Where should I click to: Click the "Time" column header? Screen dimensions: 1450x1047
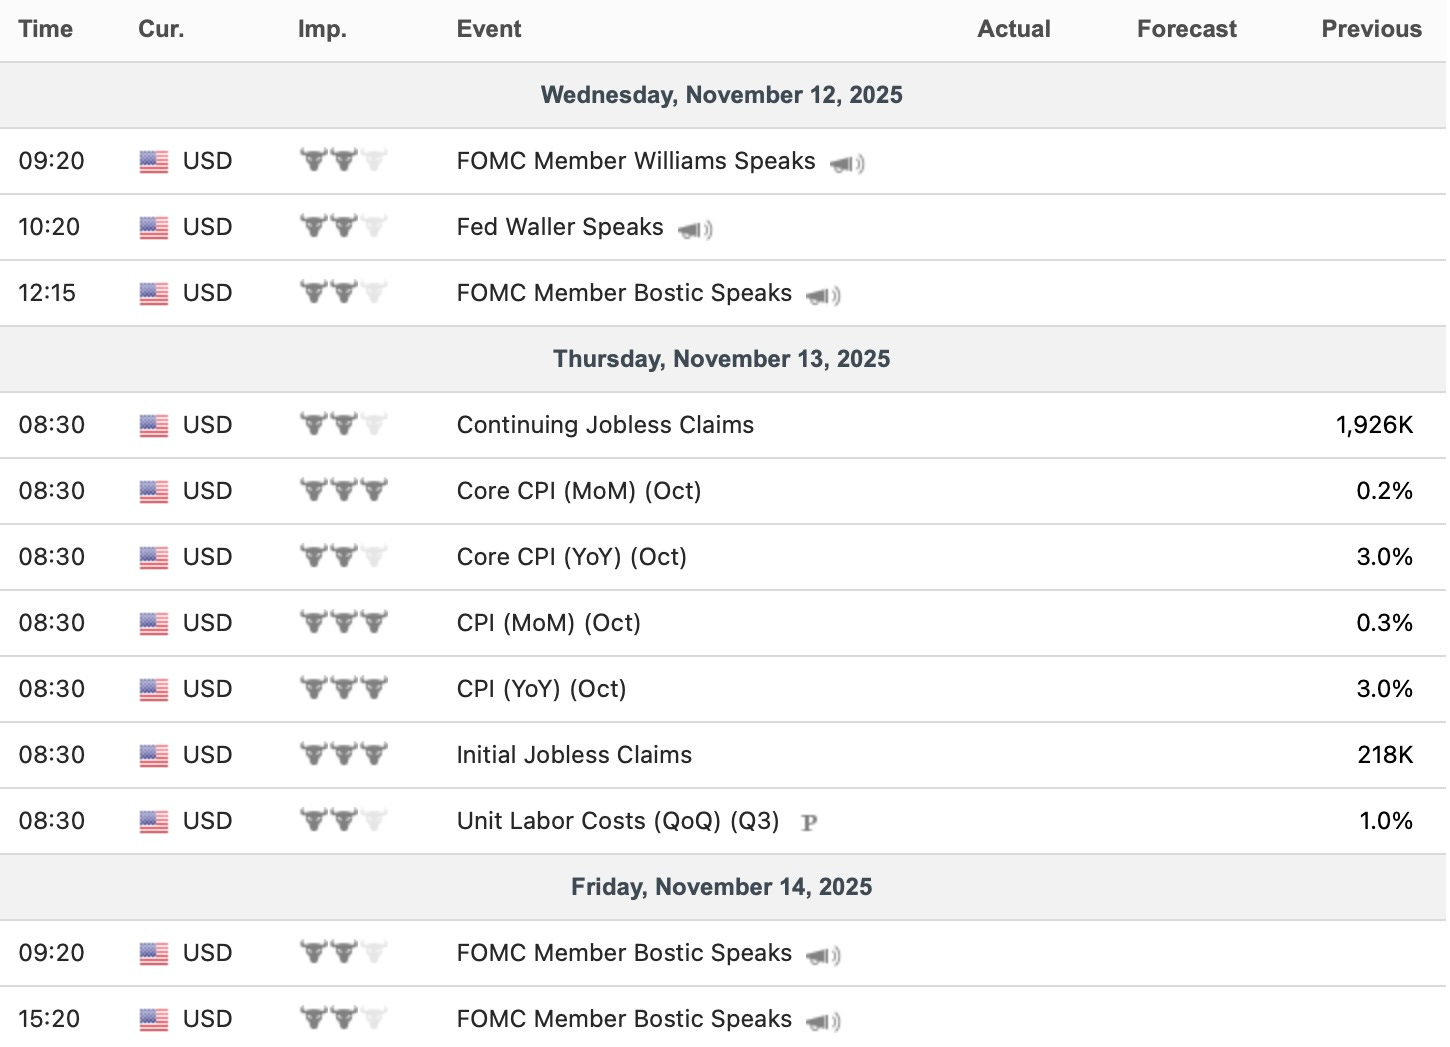pos(46,29)
